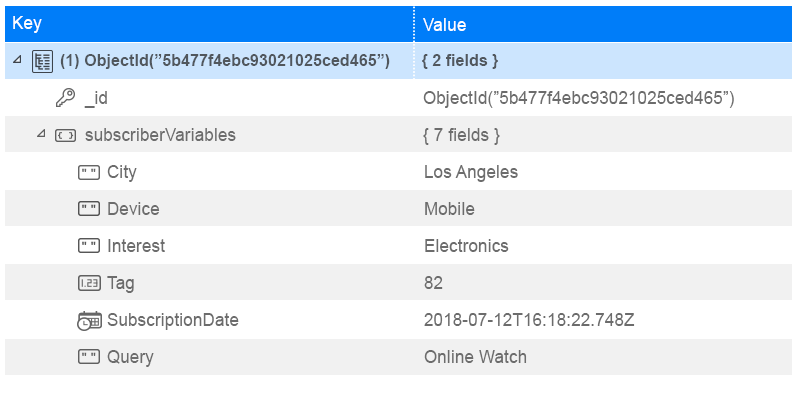
Task: Click the document icon beside ObjectId root row
Action: point(42,61)
